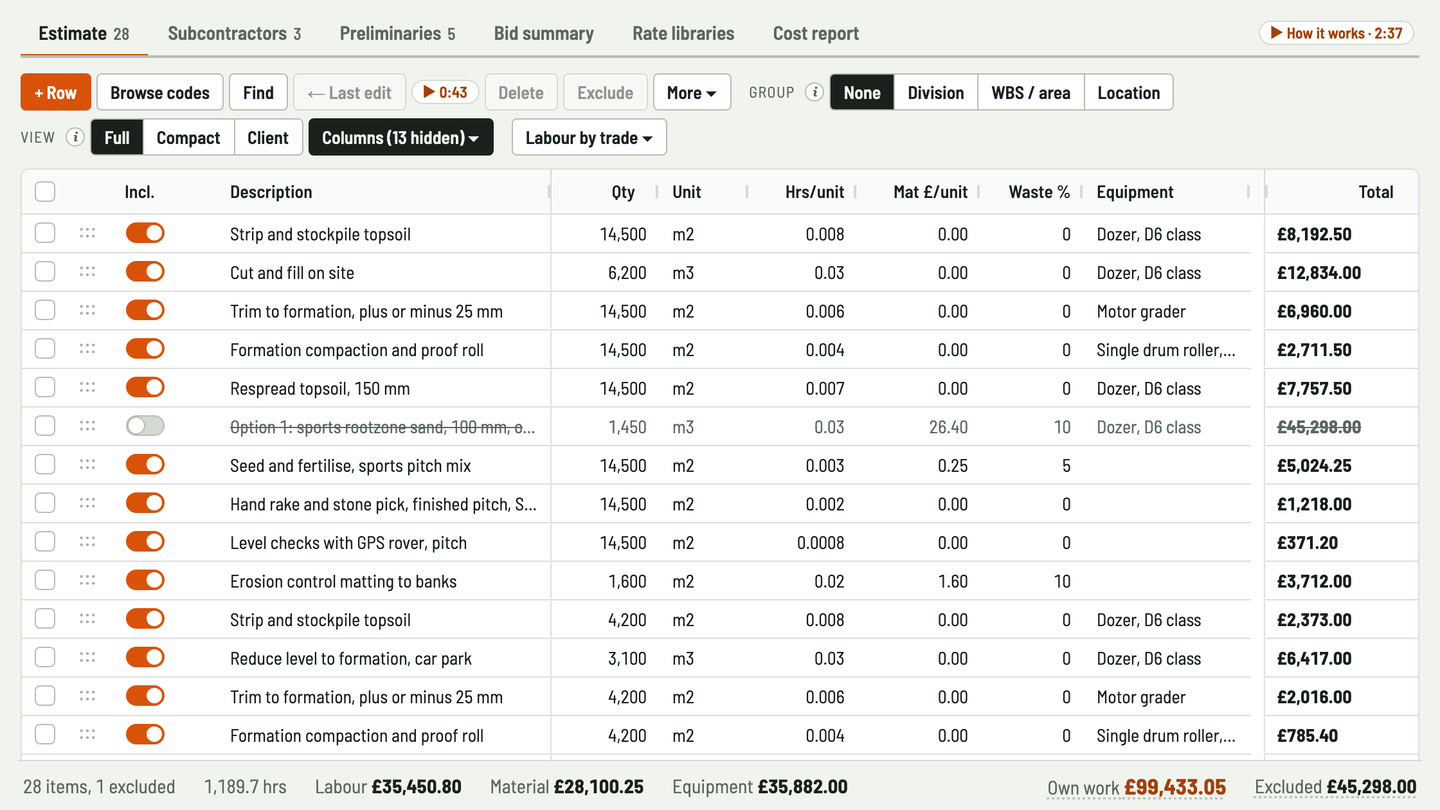This screenshot has width=1440, height=810.
Task: Click the info icon next to GROUP
Action: pos(815,93)
